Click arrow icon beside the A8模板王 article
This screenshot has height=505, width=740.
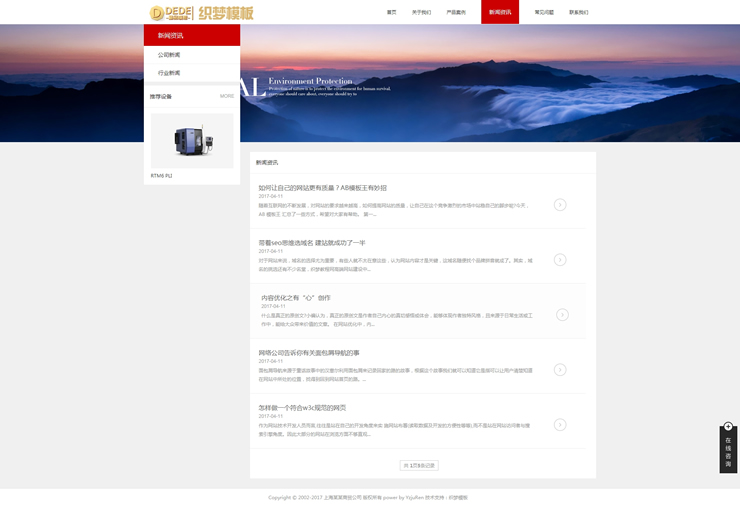click(x=560, y=204)
